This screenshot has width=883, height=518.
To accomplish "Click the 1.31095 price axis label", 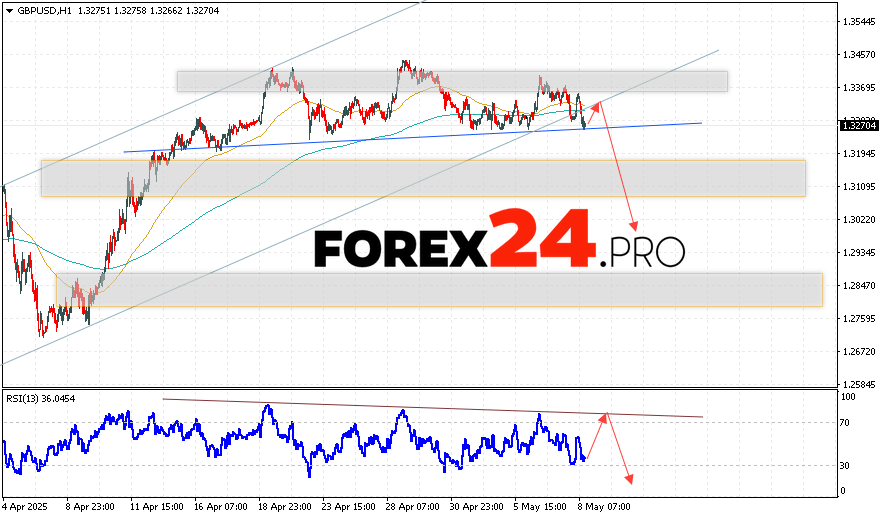I will point(859,186).
